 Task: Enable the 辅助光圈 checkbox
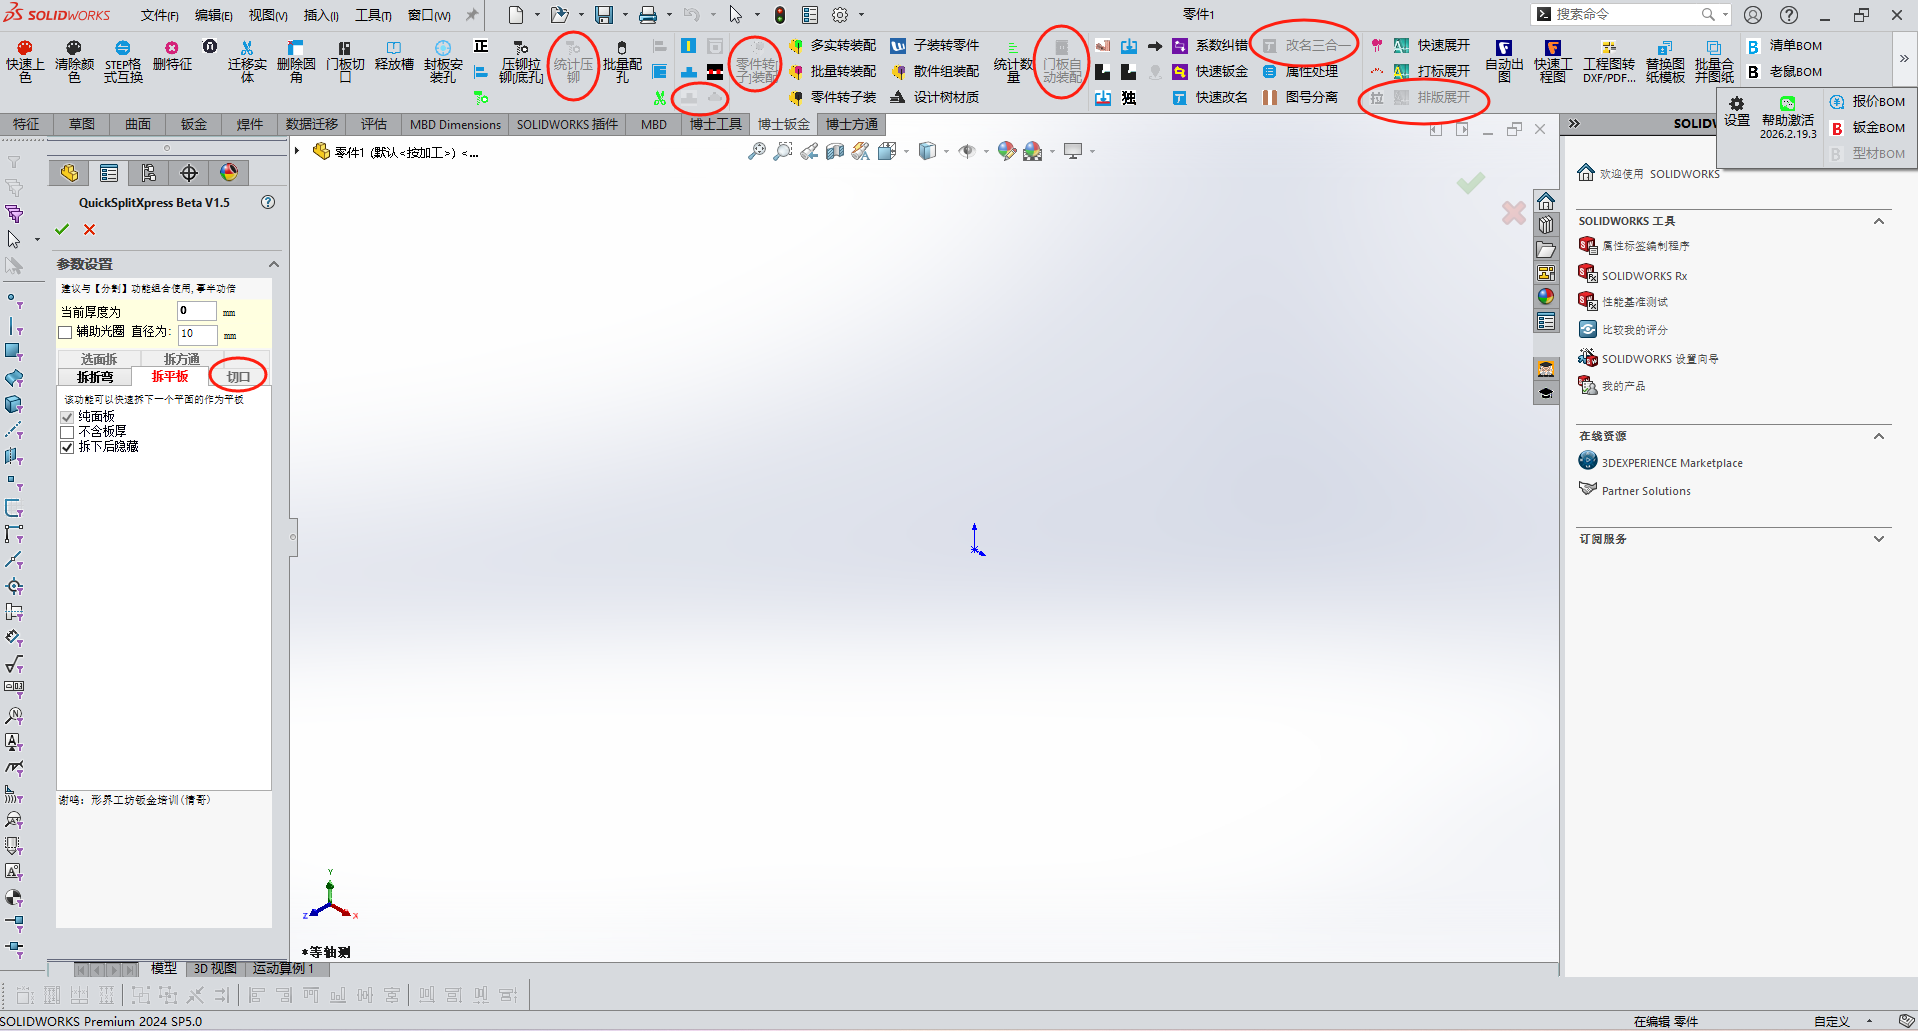pyautogui.click(x=66, y=333)
